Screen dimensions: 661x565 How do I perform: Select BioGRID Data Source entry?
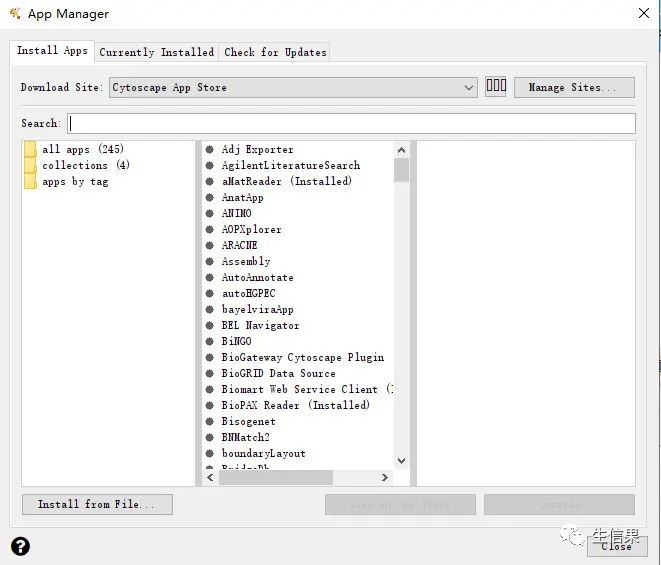pos(279,374)
